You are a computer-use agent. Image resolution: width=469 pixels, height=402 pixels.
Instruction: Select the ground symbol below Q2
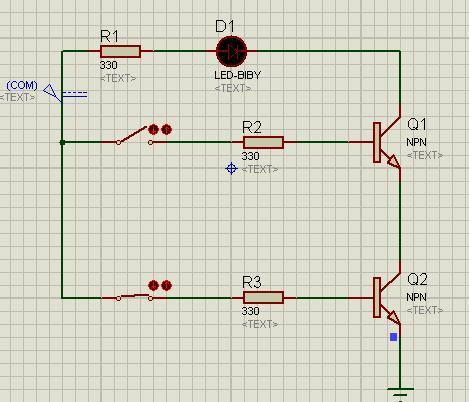(400, 394)
